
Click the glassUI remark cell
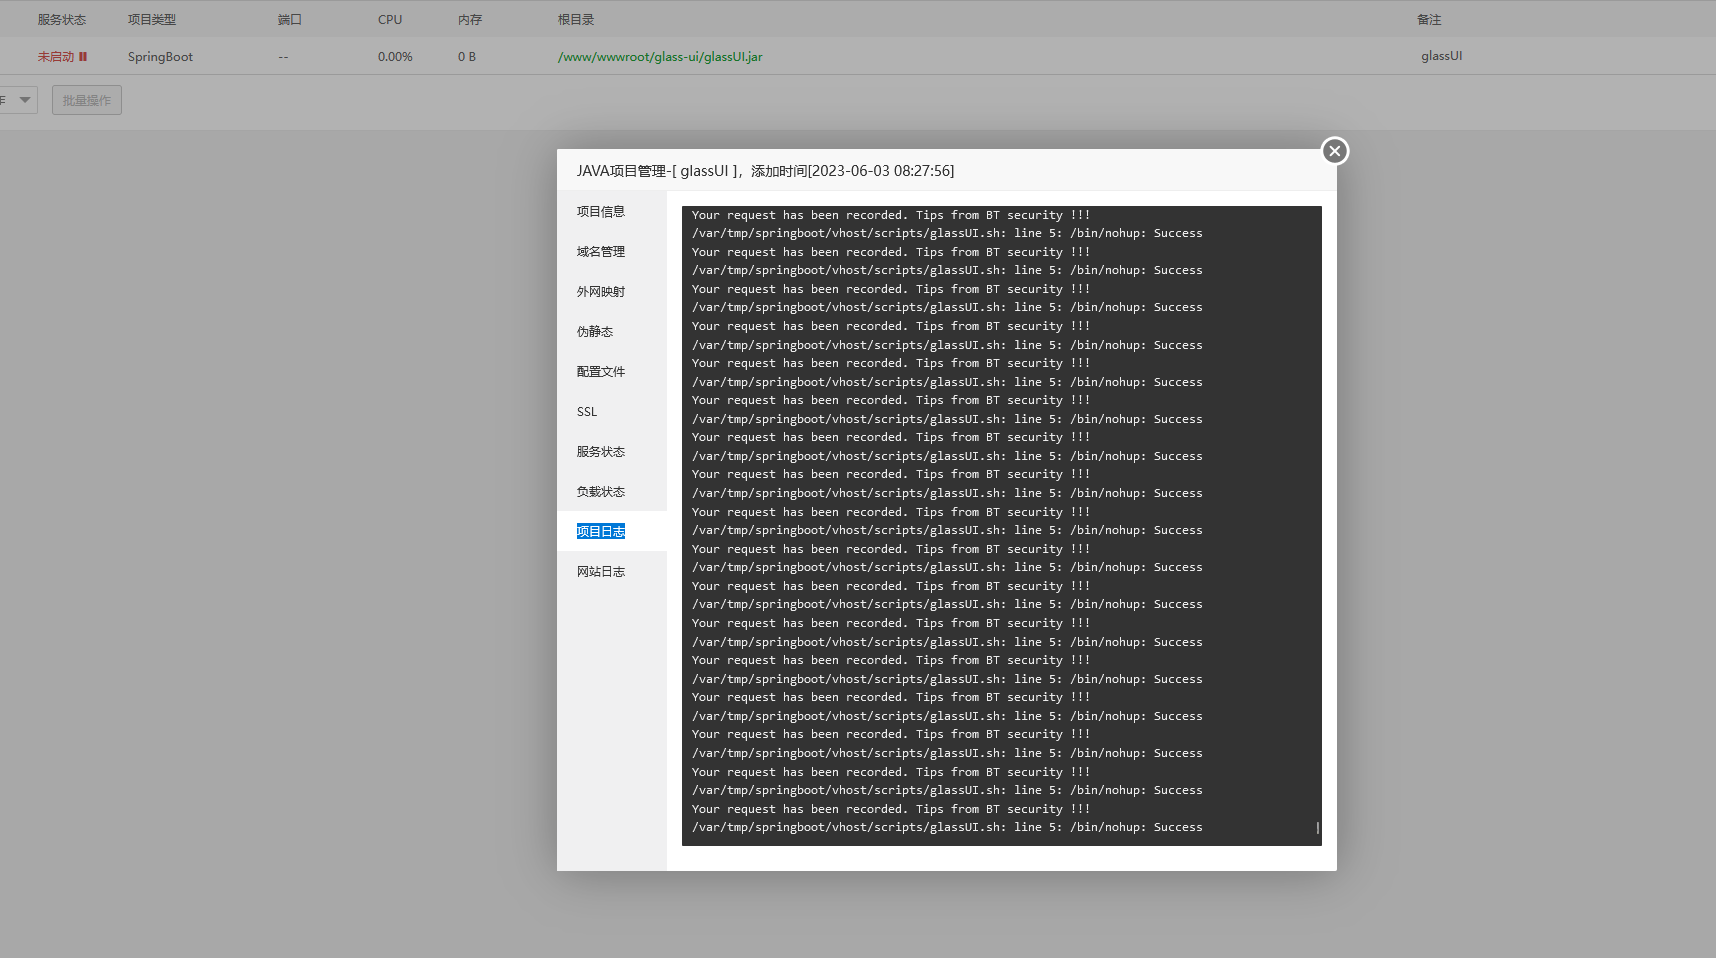pos(1441,56)
